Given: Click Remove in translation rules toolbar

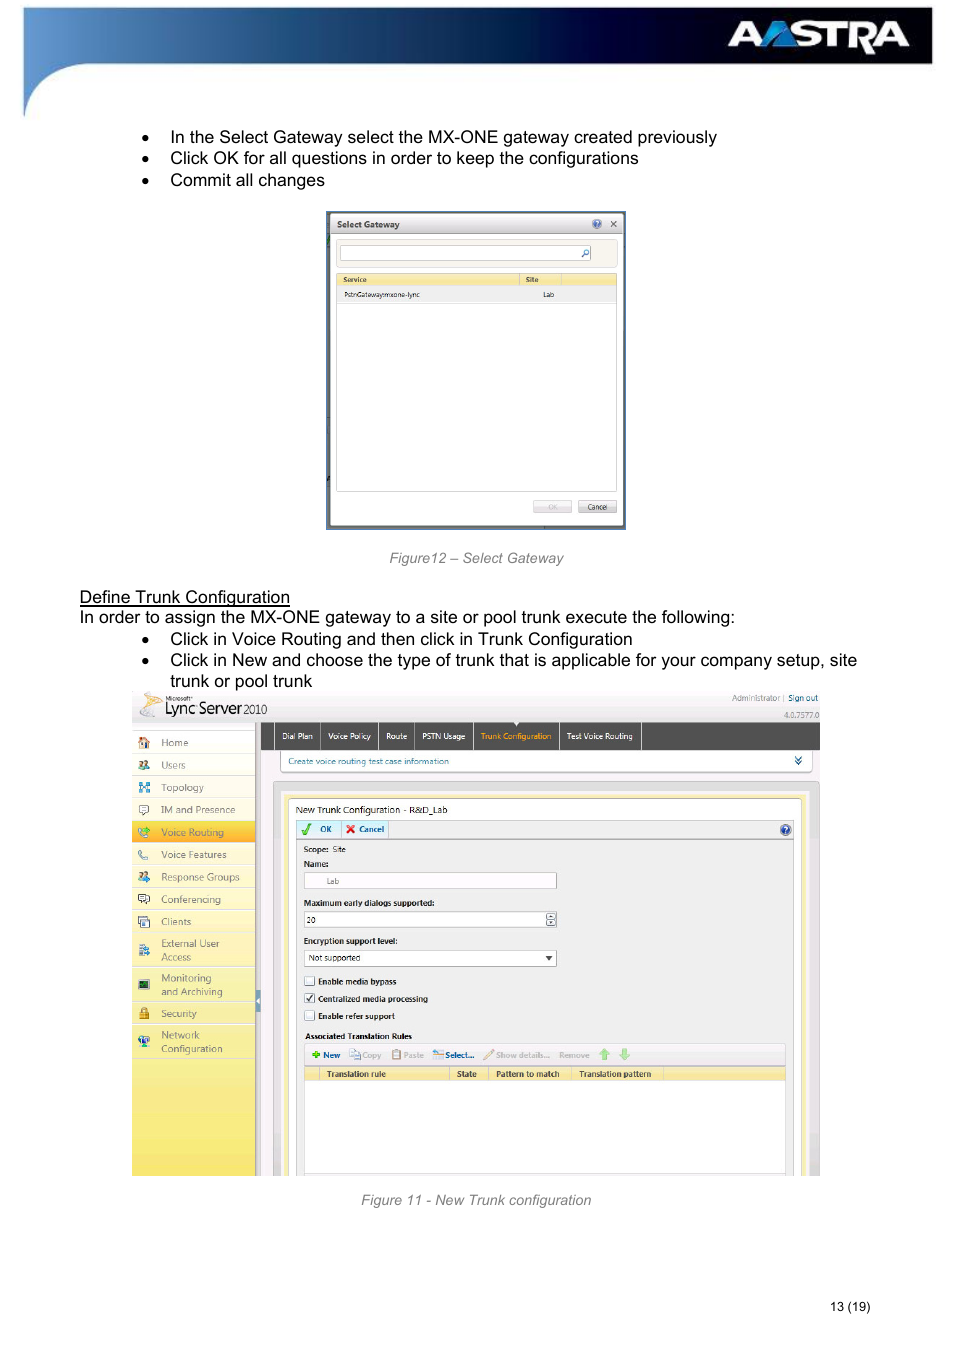Looking at the screenshot, I should coord(574,1055).
